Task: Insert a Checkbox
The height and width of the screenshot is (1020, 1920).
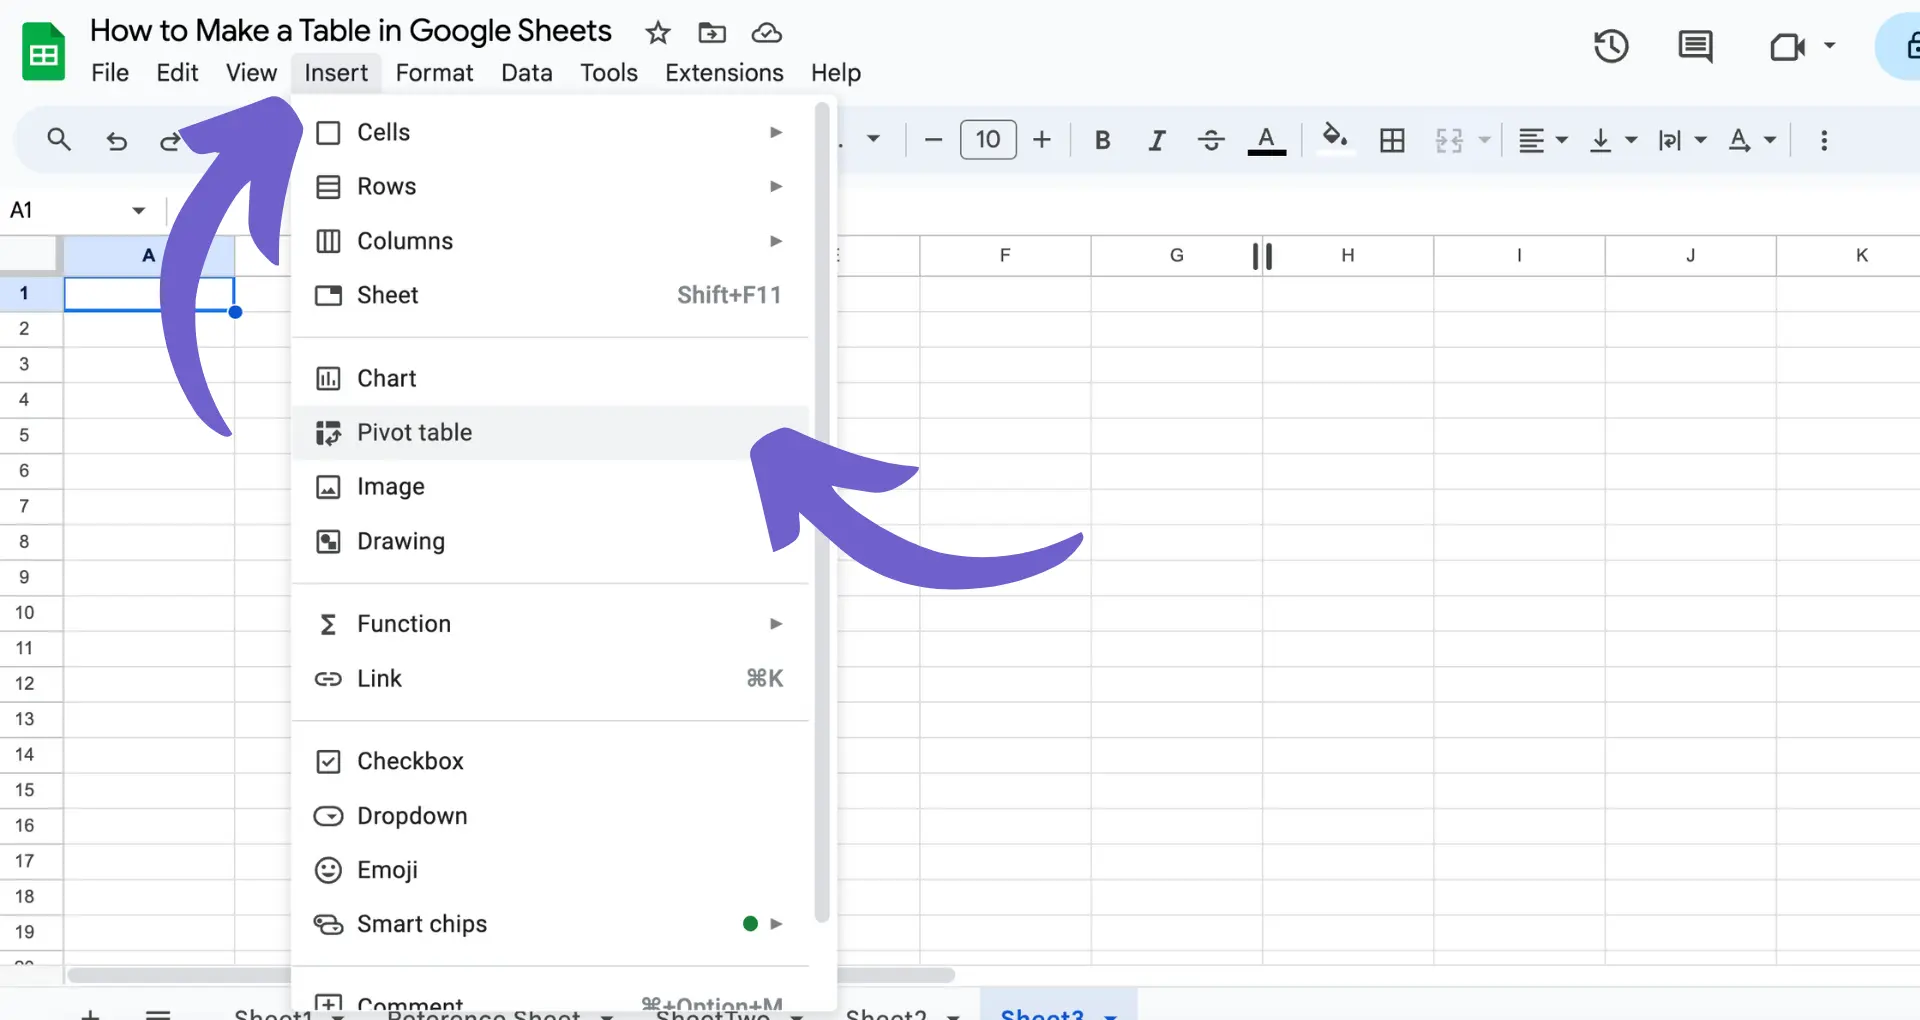Action: (x=550, y=761)
